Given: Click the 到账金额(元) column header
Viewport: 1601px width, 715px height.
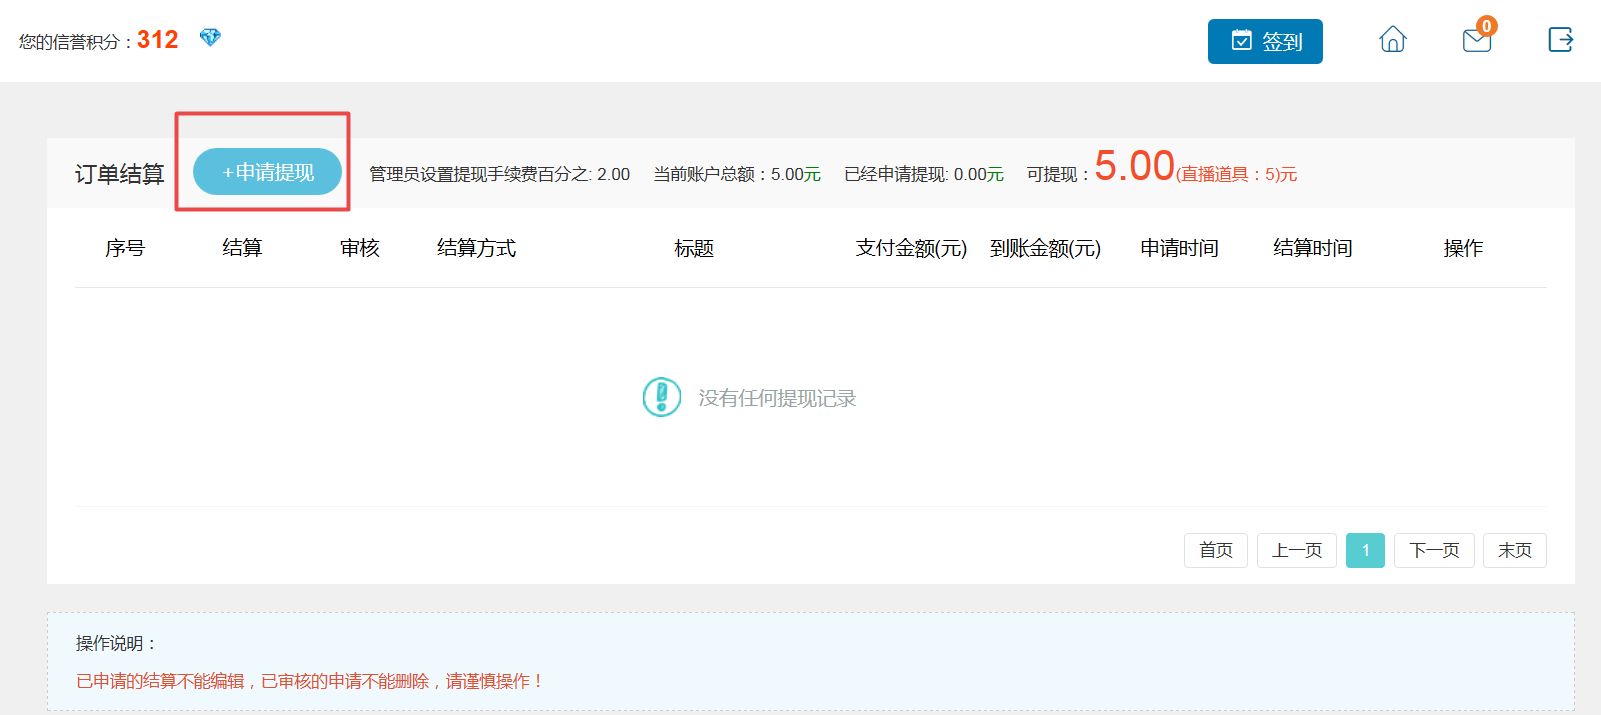Looking at the screenshot, I should pyautogui.click(x=1045, y=248).
